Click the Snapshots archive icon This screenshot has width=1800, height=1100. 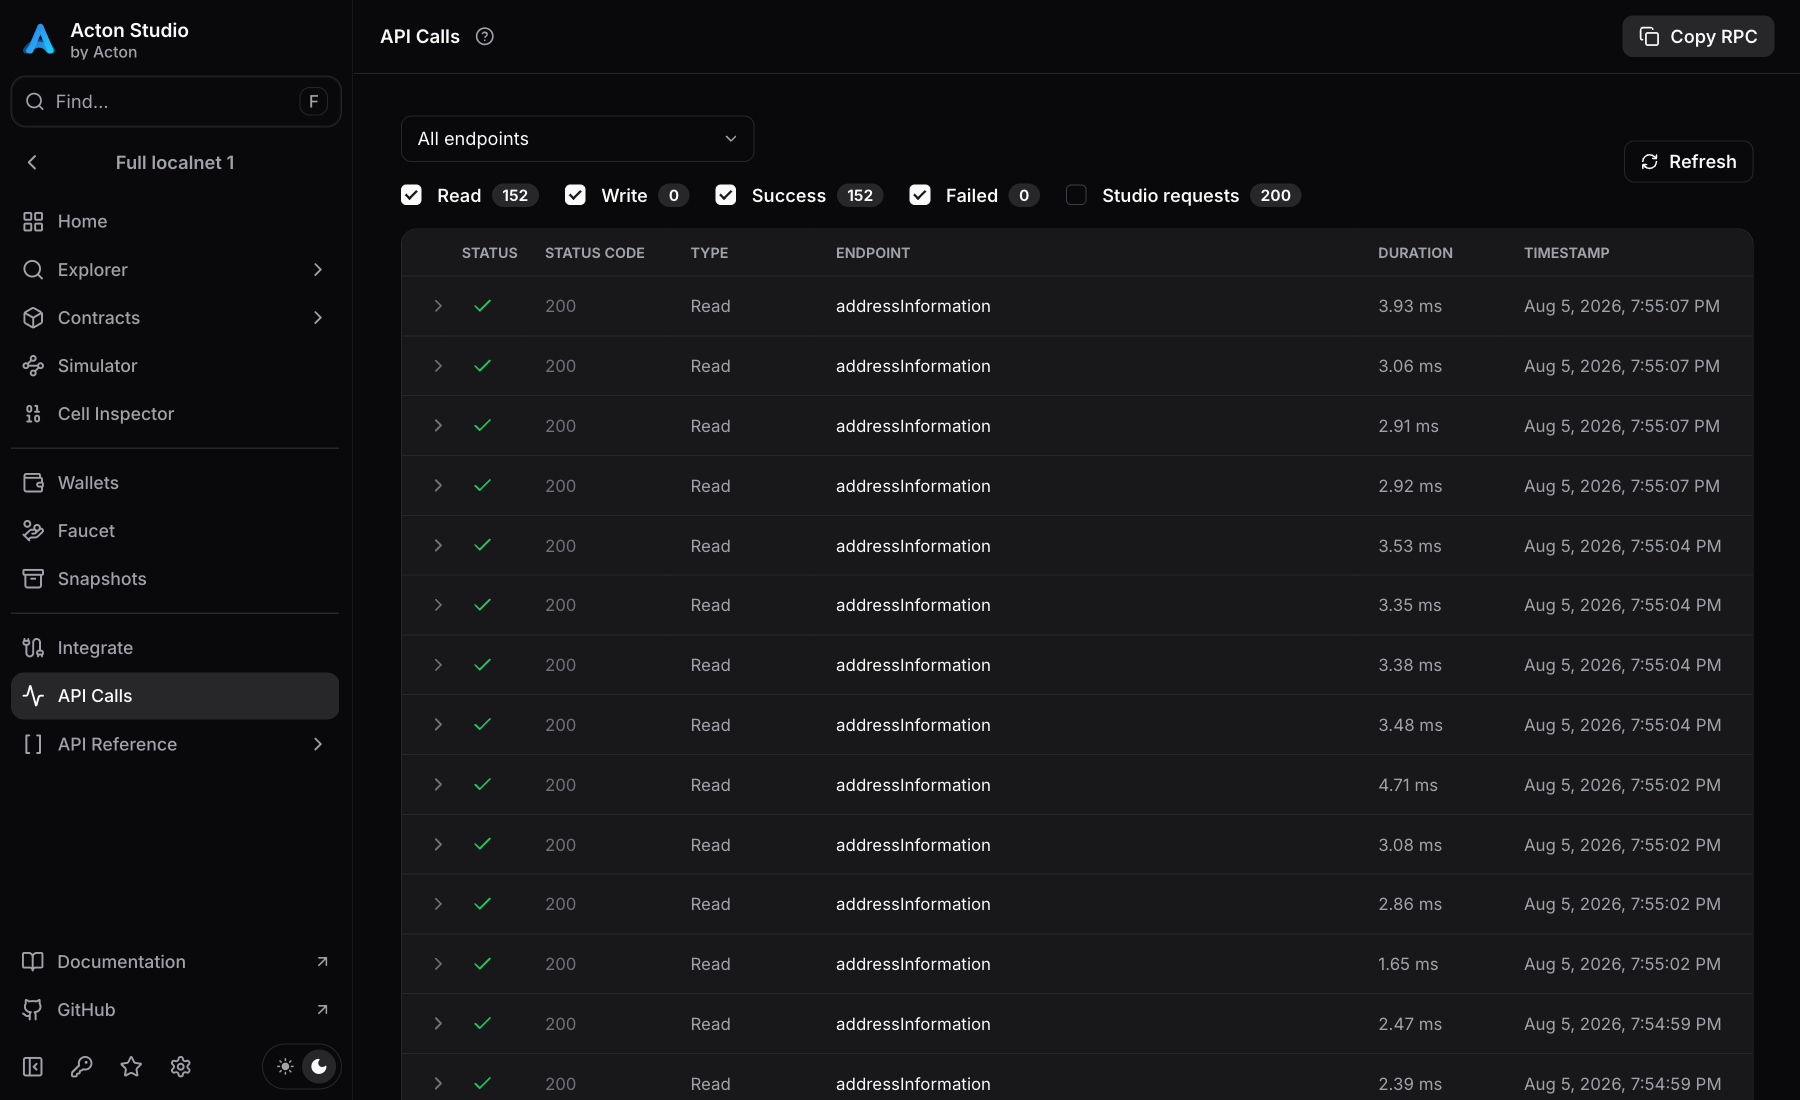tap(33, 579)
